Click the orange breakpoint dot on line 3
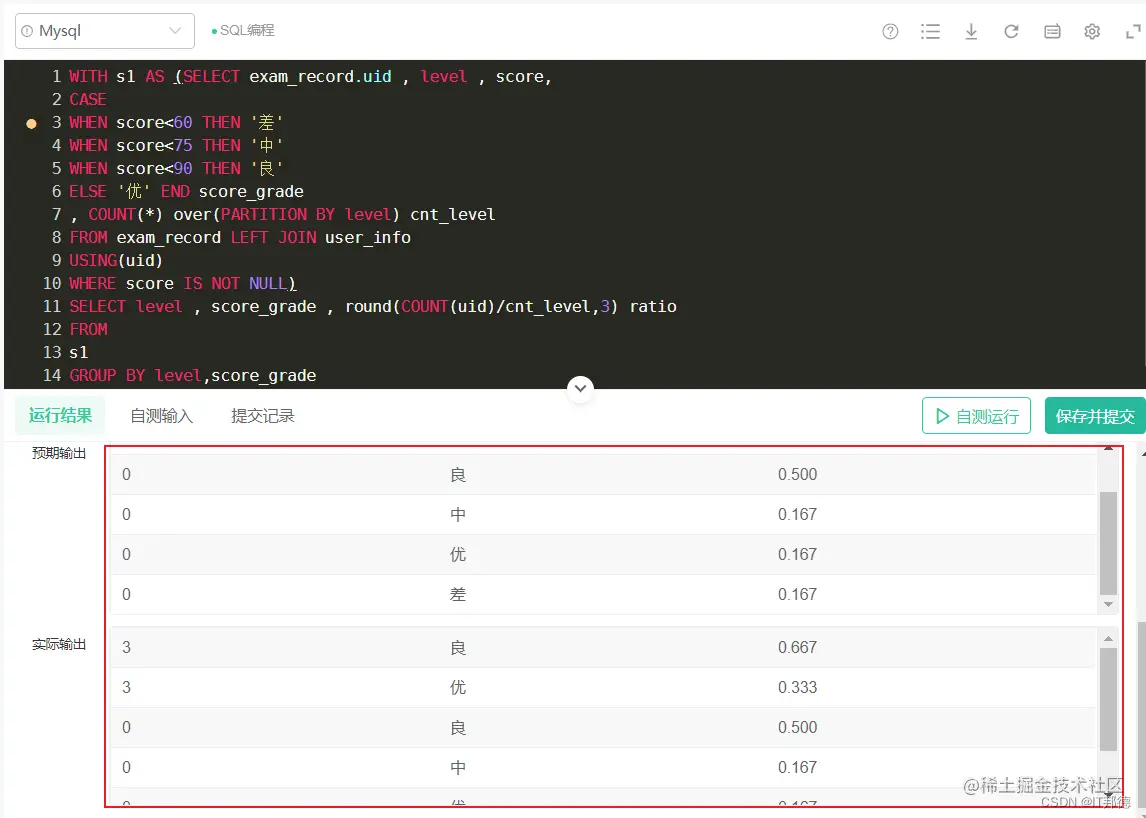1146x818 pixels. pos(31,124)
